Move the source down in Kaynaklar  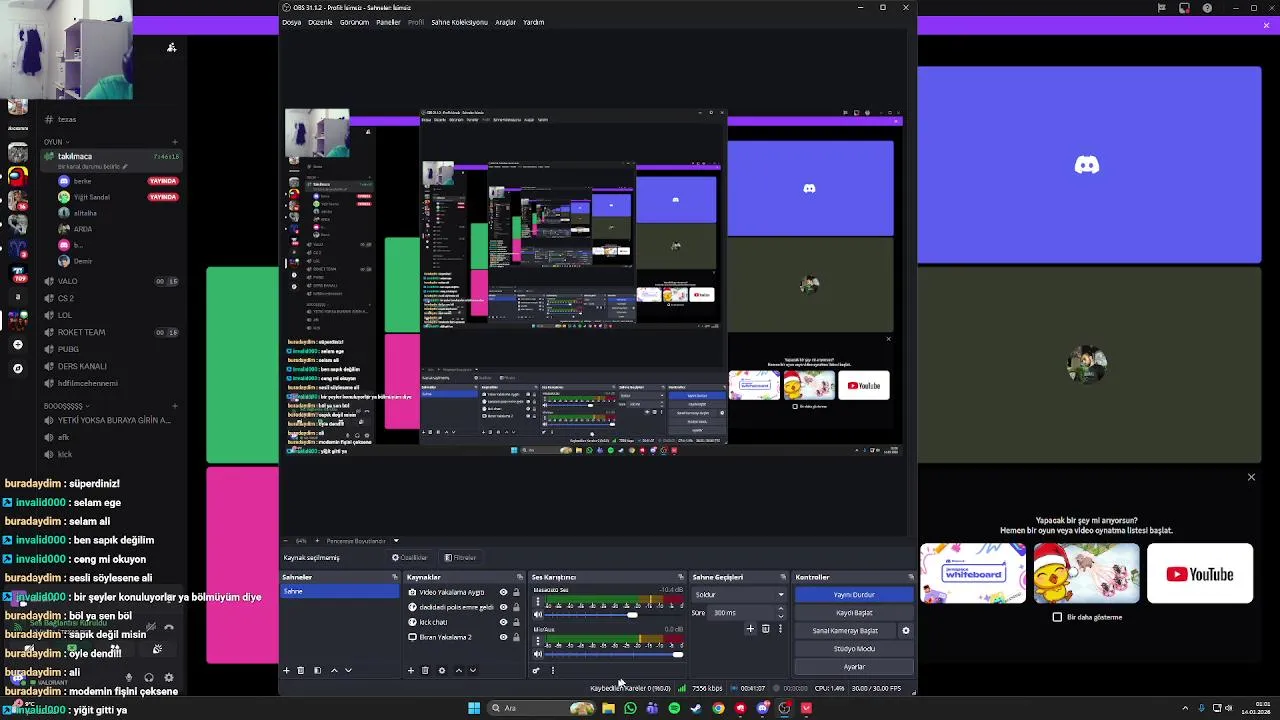click(473, 670)
